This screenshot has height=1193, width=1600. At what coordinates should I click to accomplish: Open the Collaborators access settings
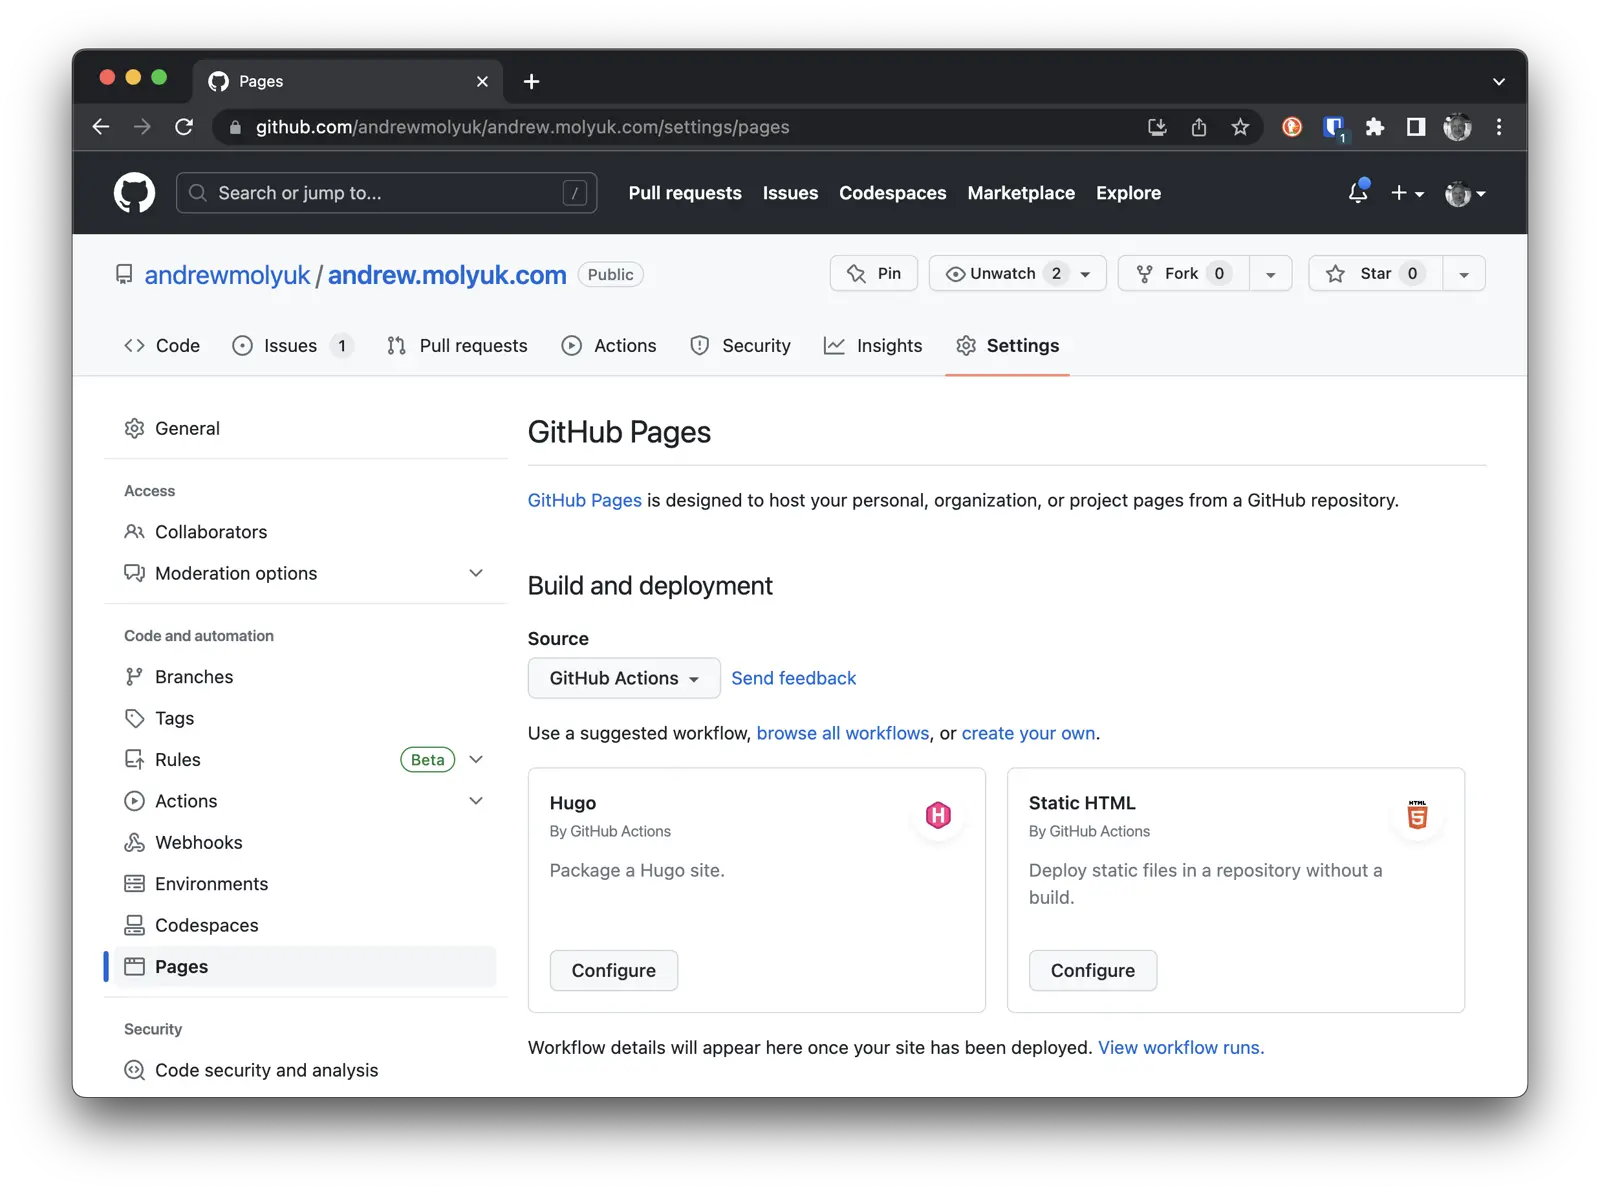tap(211, 531)
